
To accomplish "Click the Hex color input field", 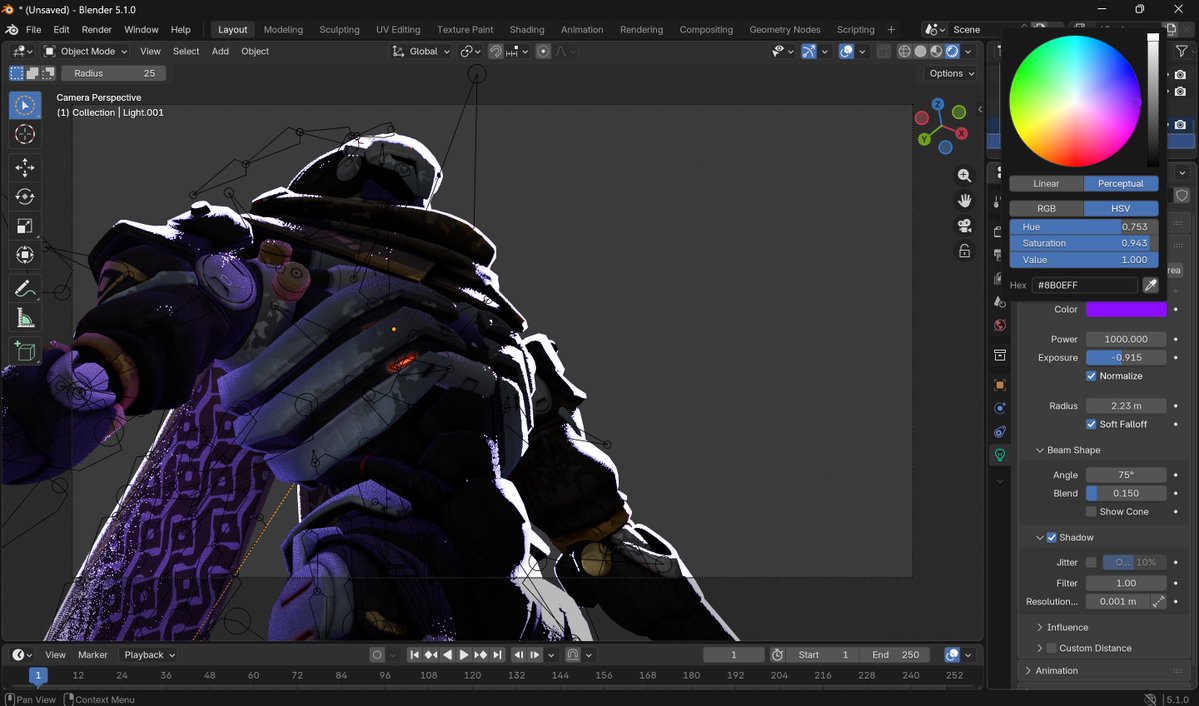I will 1084,285.
